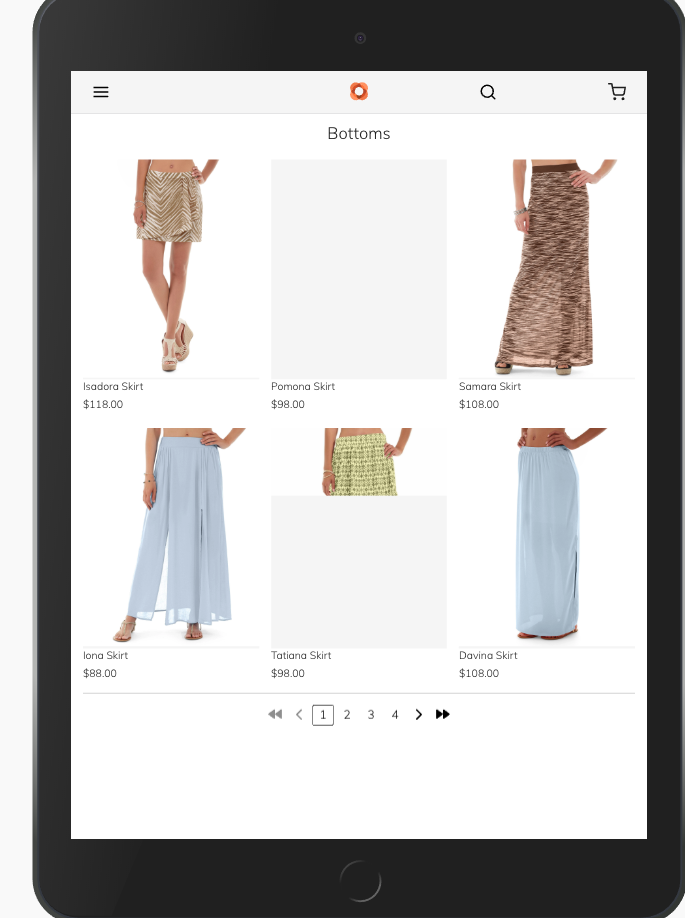Go to page 4
Screen dimensions: 685x918
(x=395, y=715)
